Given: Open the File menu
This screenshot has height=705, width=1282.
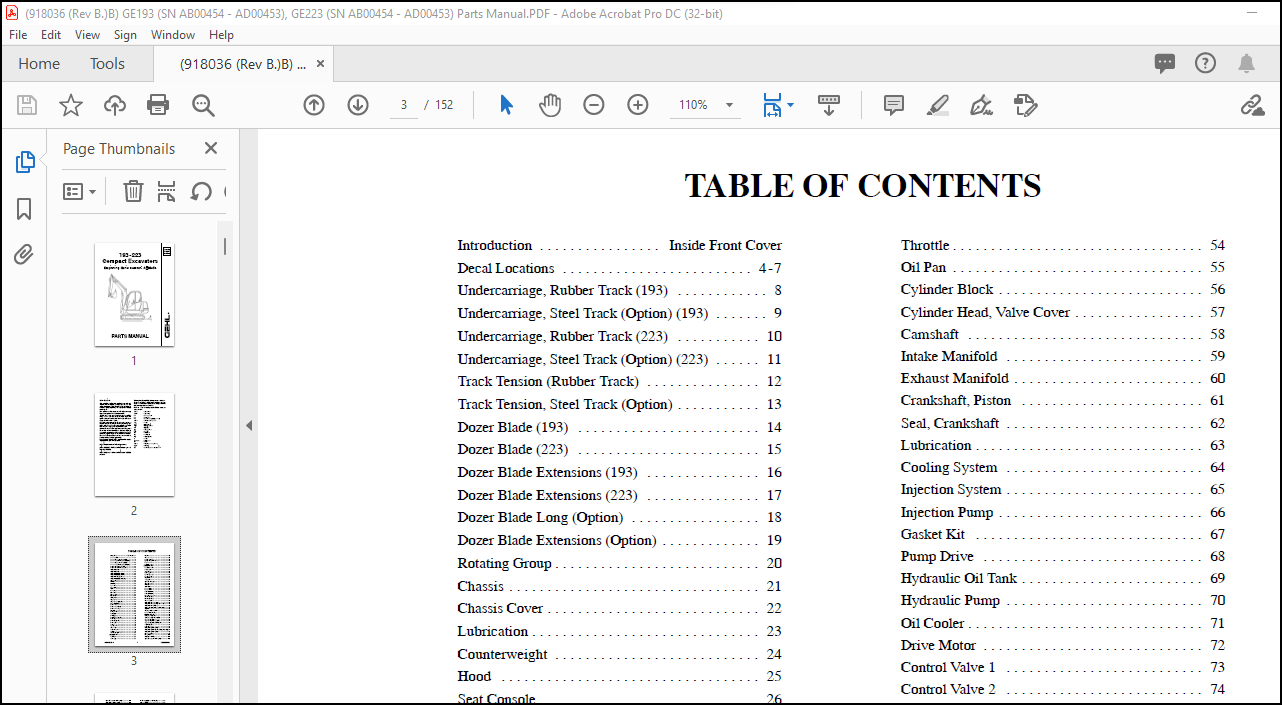Looking at the screenshot, I should click(19, 34).
